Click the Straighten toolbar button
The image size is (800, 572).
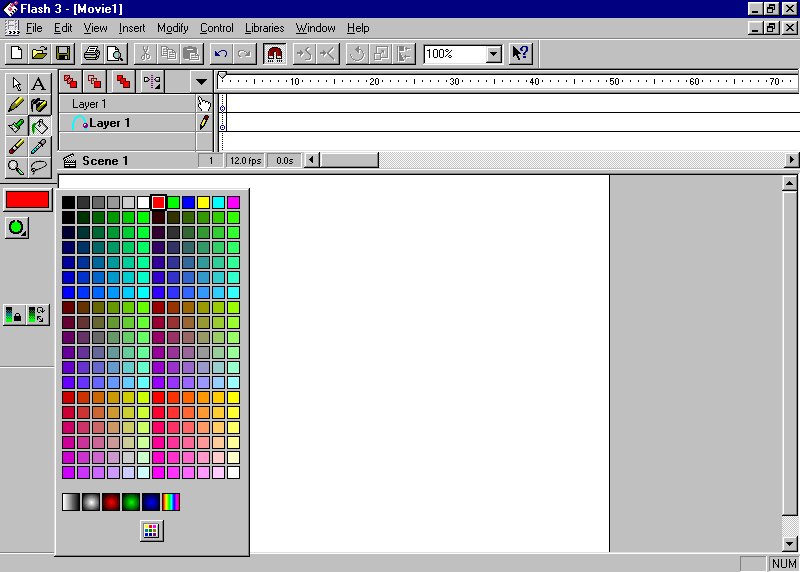328,54
